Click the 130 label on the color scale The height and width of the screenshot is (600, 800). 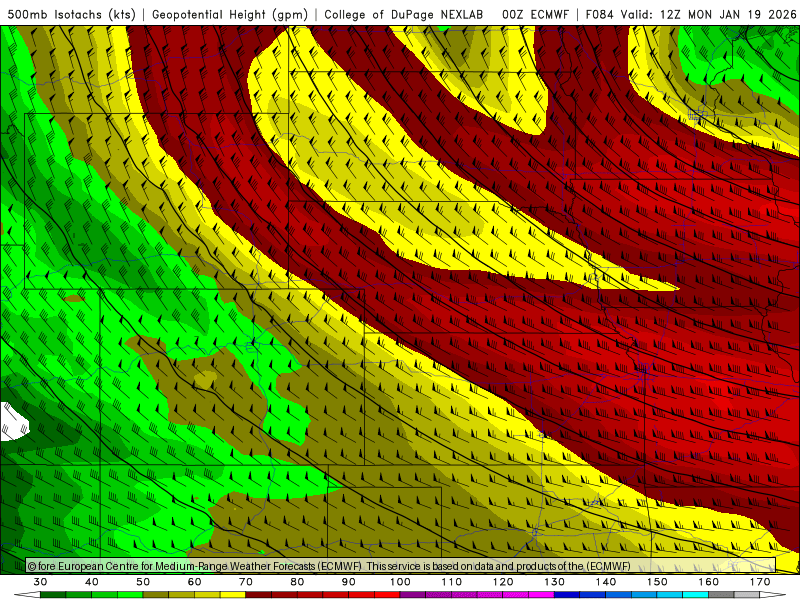coord(554,582)
